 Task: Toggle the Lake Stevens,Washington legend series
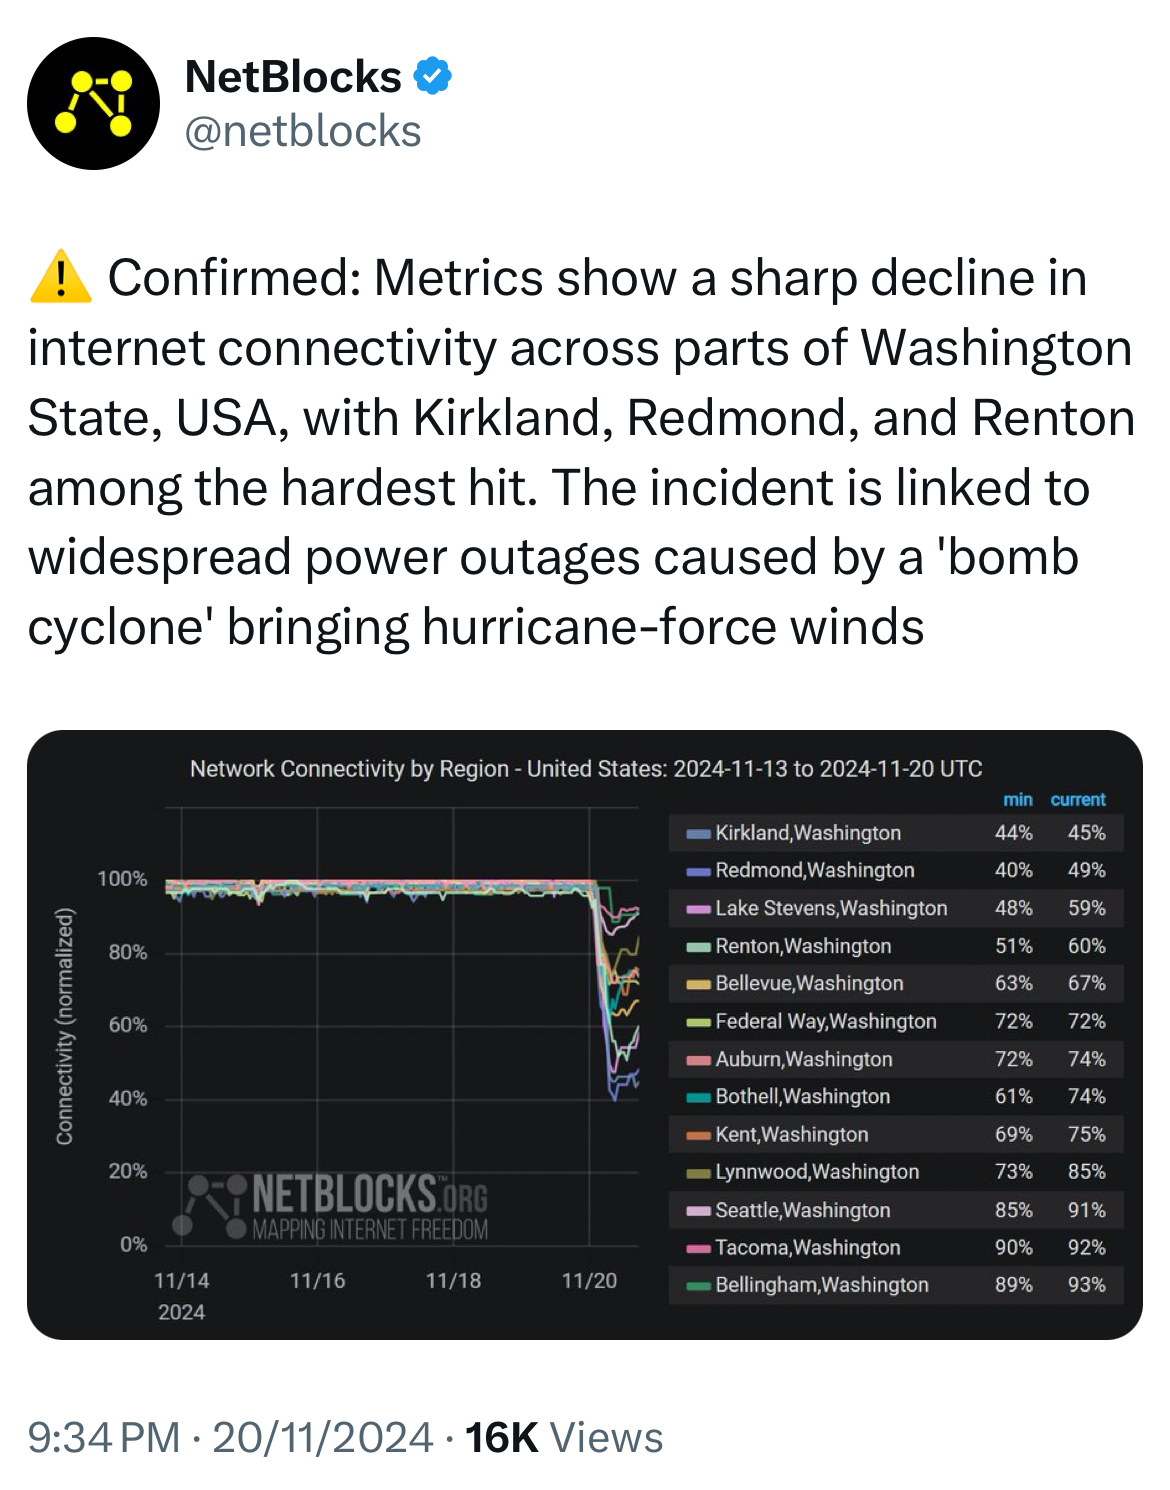click(896, 908)
